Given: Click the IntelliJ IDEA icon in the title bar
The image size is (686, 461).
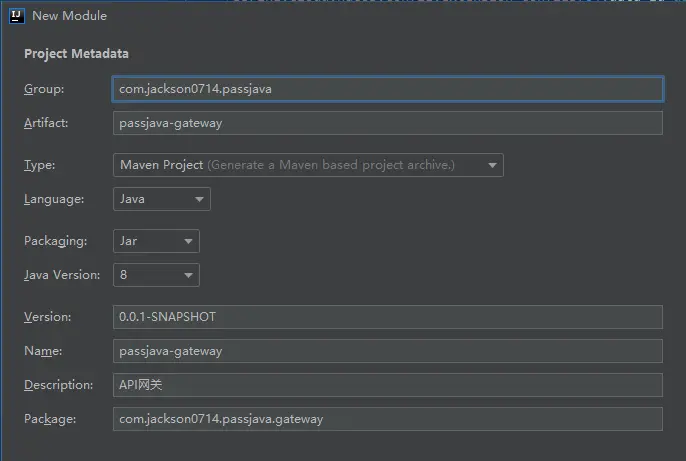Looking at the screenshot, I should (x=17, y=16).
